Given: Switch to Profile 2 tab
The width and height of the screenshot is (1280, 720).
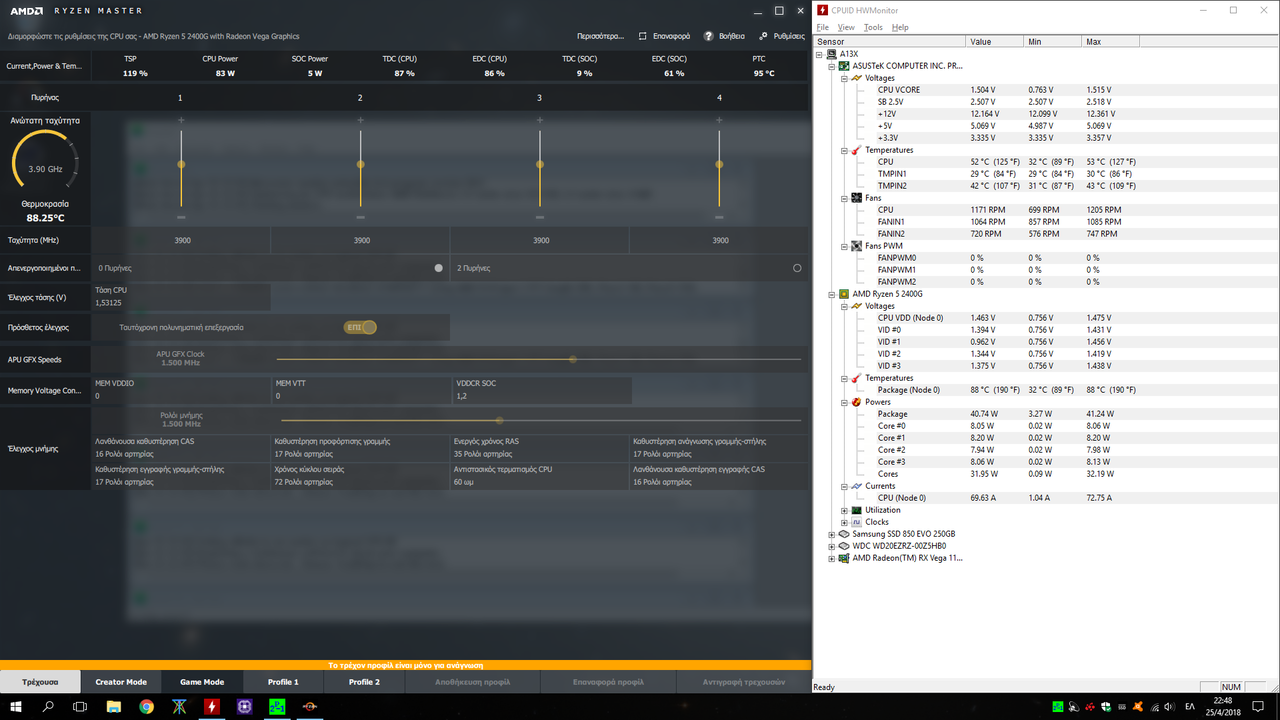Looking at the screenshot, I should pyautogui.click(x=364, y=682).
